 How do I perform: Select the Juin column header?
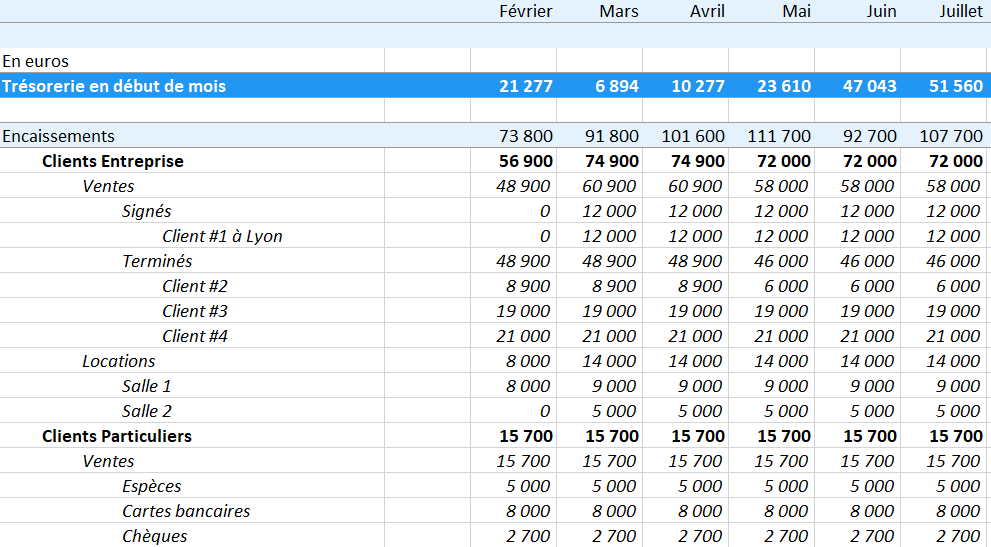pyautogui.click(x=881, y=11)
